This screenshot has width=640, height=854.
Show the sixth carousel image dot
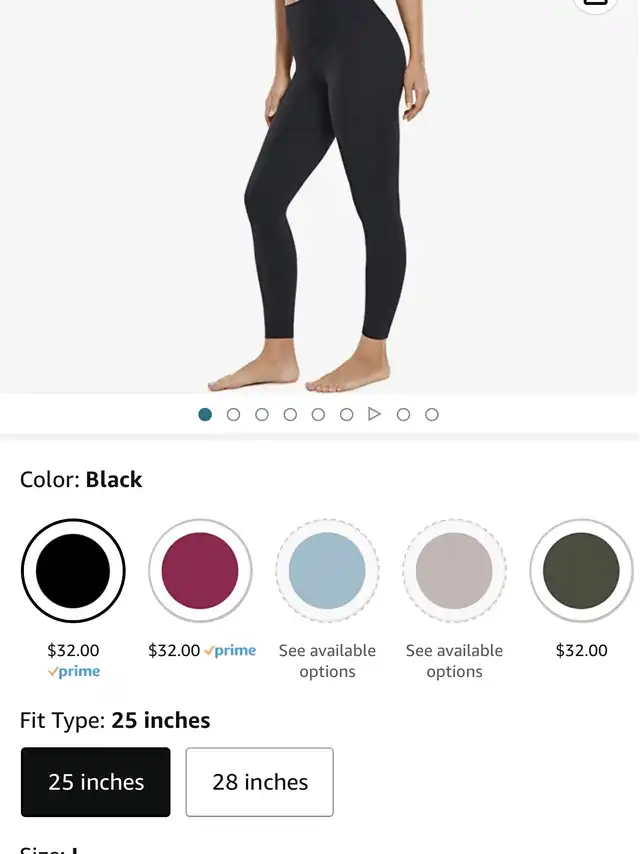346,414
